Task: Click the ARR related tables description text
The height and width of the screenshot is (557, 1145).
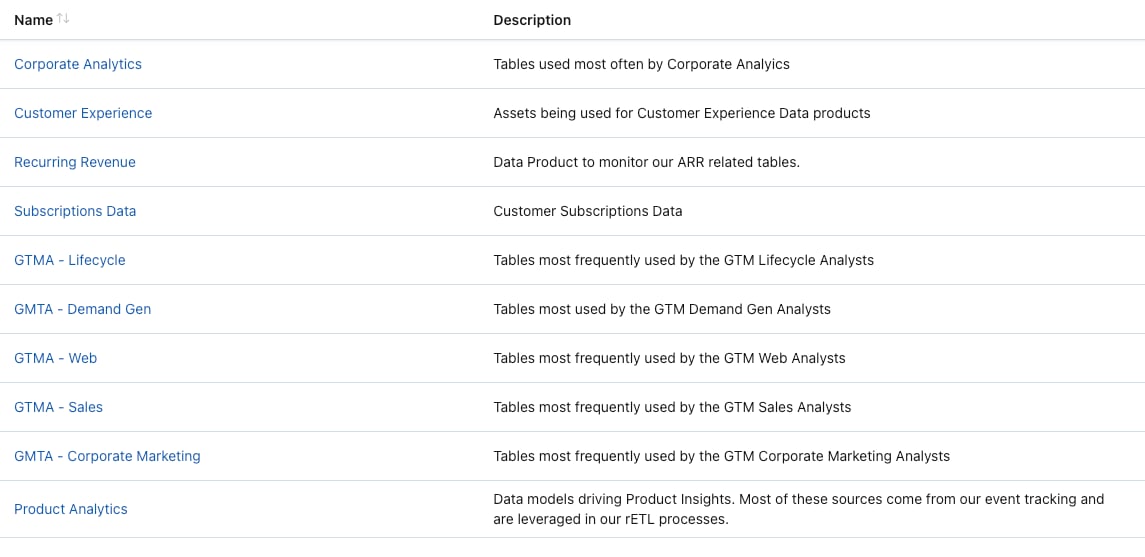Action: click(x=647, y=162)
